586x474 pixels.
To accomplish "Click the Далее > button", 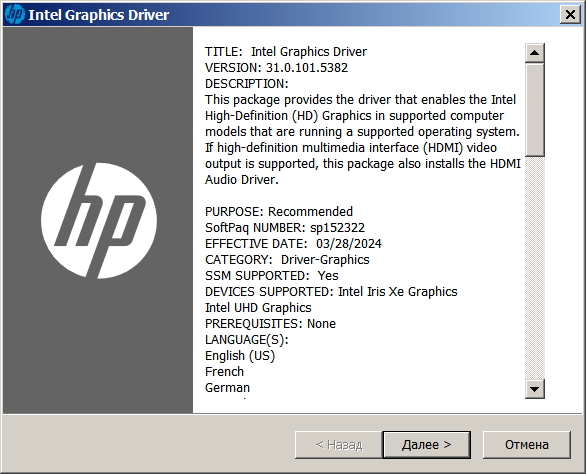I will tap(426, 444).
